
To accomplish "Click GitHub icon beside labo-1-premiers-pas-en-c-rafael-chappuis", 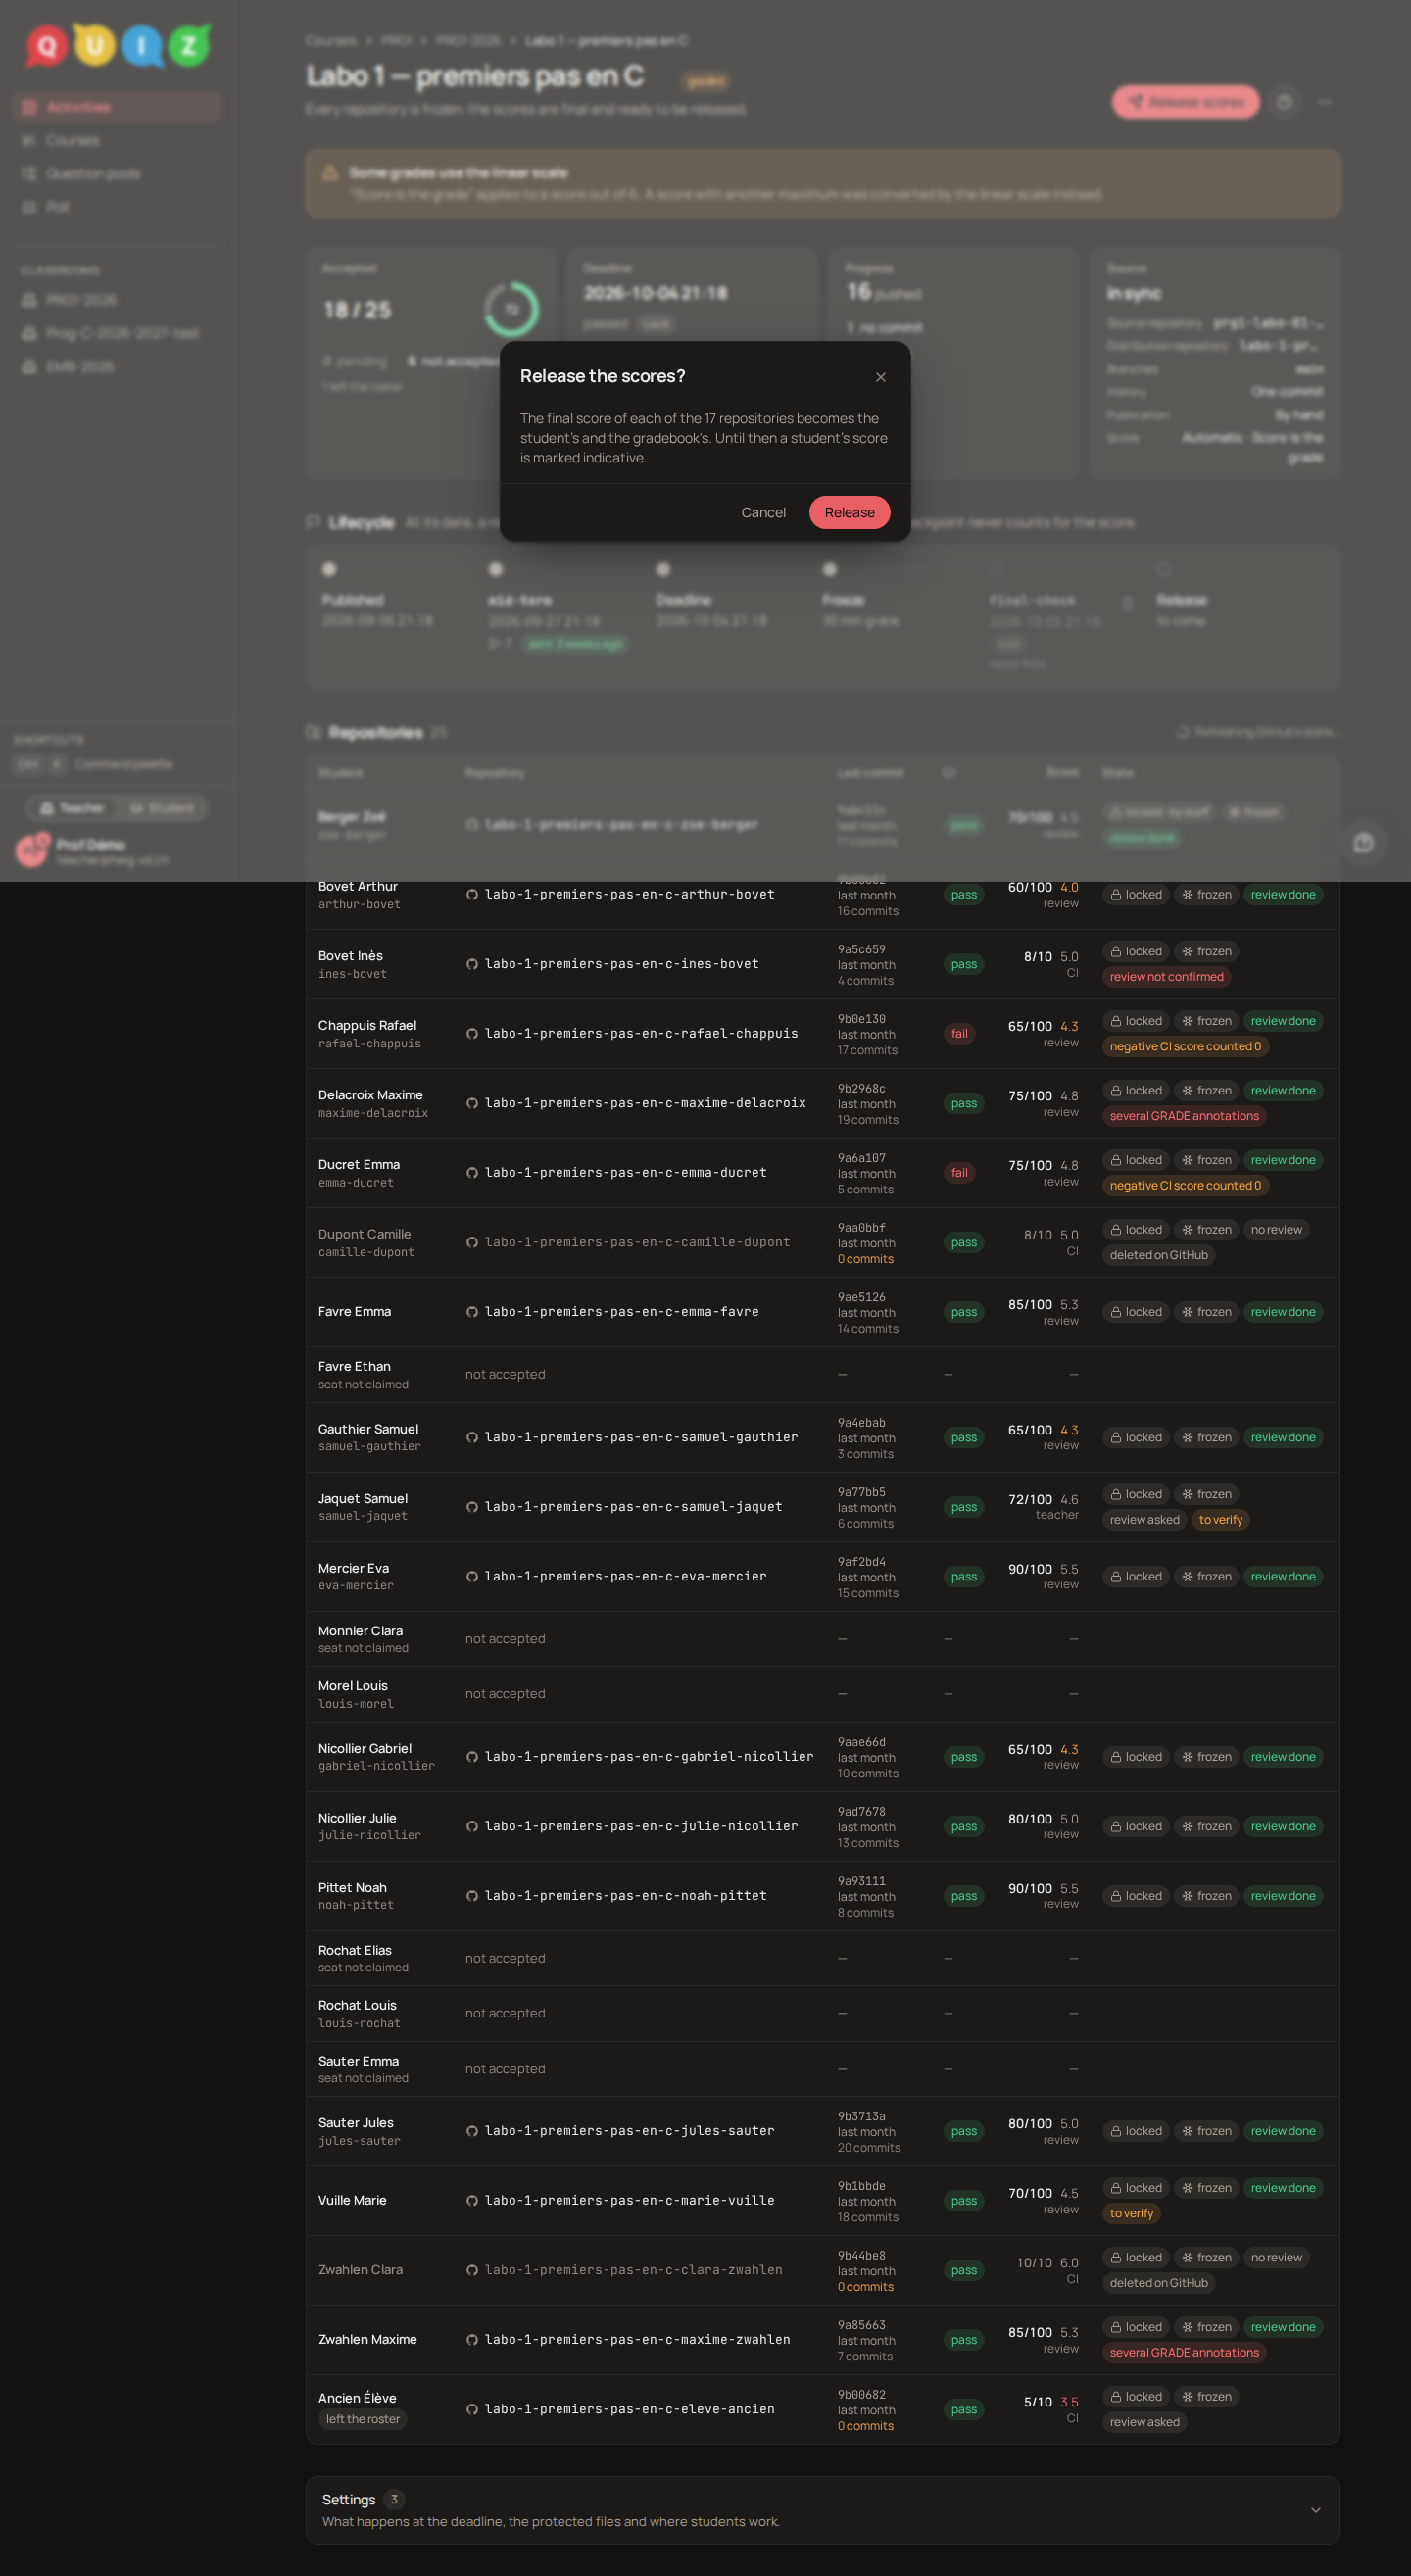I will (x=472, y=1034).
